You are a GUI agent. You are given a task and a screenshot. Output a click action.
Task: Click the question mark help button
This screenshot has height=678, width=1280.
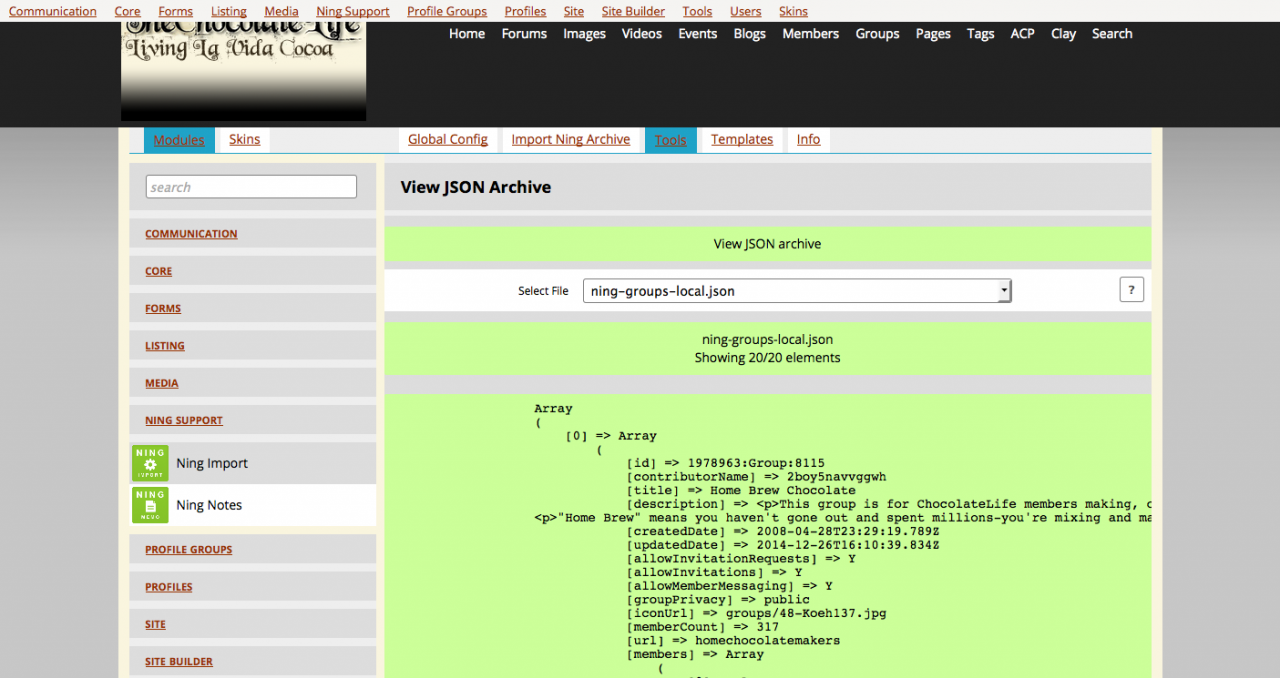coord(1131,290)
